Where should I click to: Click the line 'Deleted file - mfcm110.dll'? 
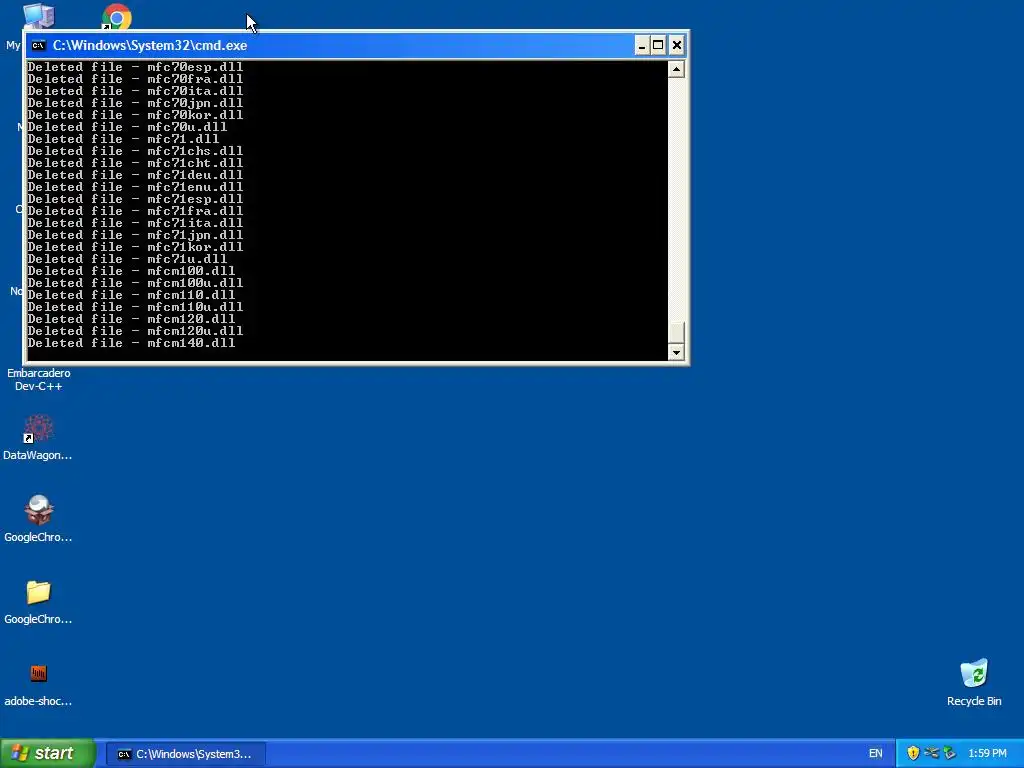click(131, 294)
